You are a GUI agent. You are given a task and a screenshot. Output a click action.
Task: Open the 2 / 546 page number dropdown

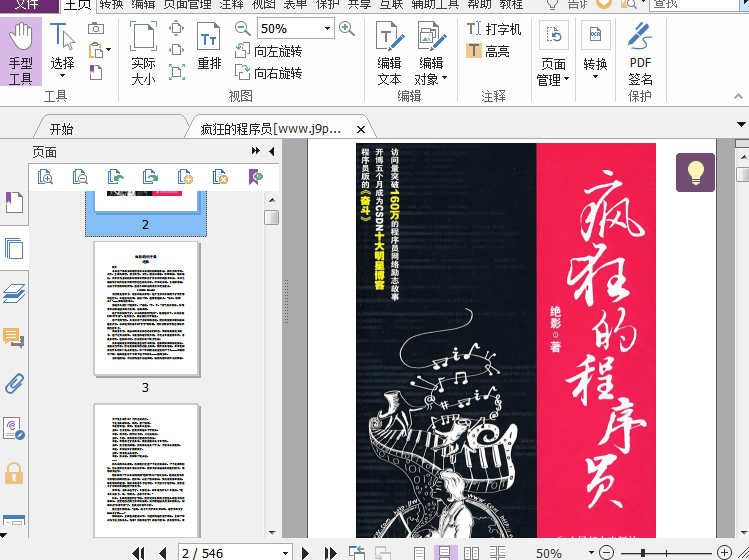coord(285,553)
